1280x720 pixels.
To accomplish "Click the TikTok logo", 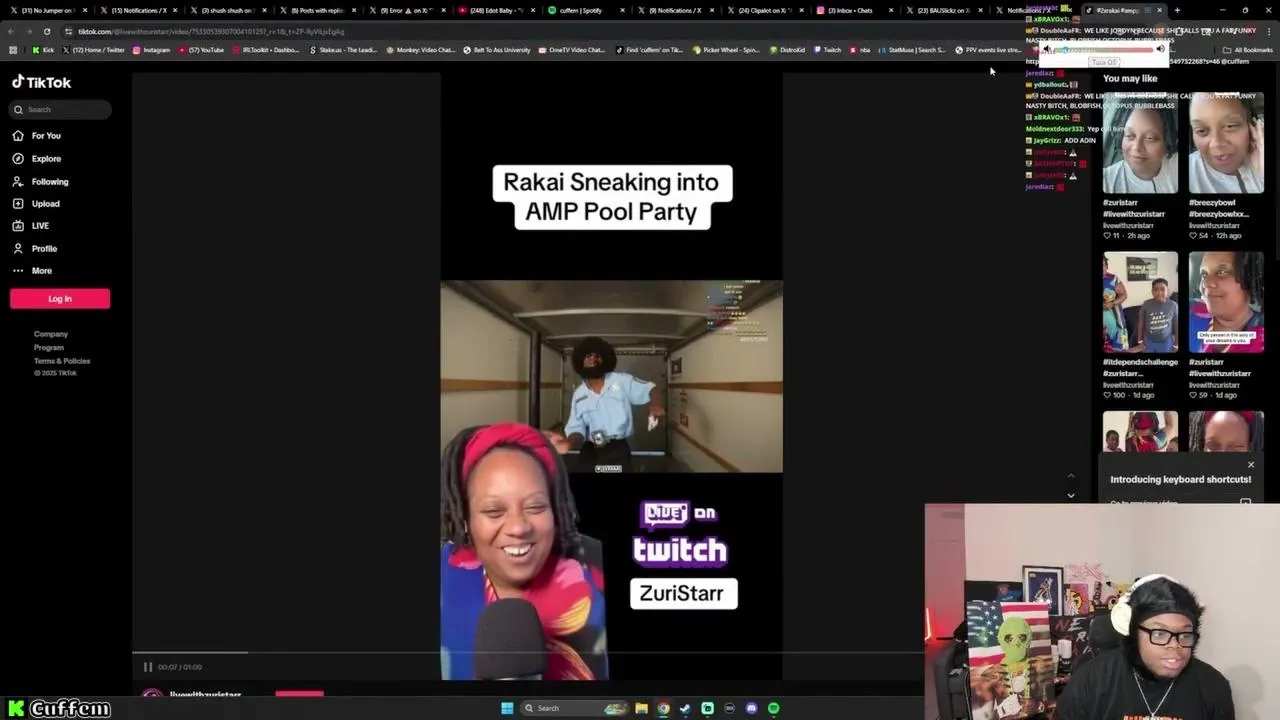I will pyautogui.click(x=41, y=82).
